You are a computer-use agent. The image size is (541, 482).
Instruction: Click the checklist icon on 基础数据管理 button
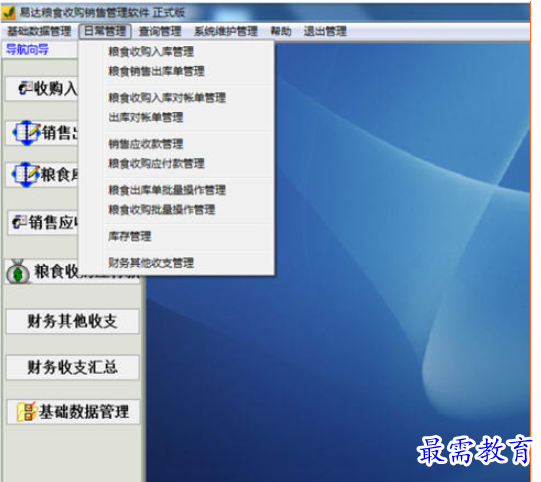click(x=27, y=412)
